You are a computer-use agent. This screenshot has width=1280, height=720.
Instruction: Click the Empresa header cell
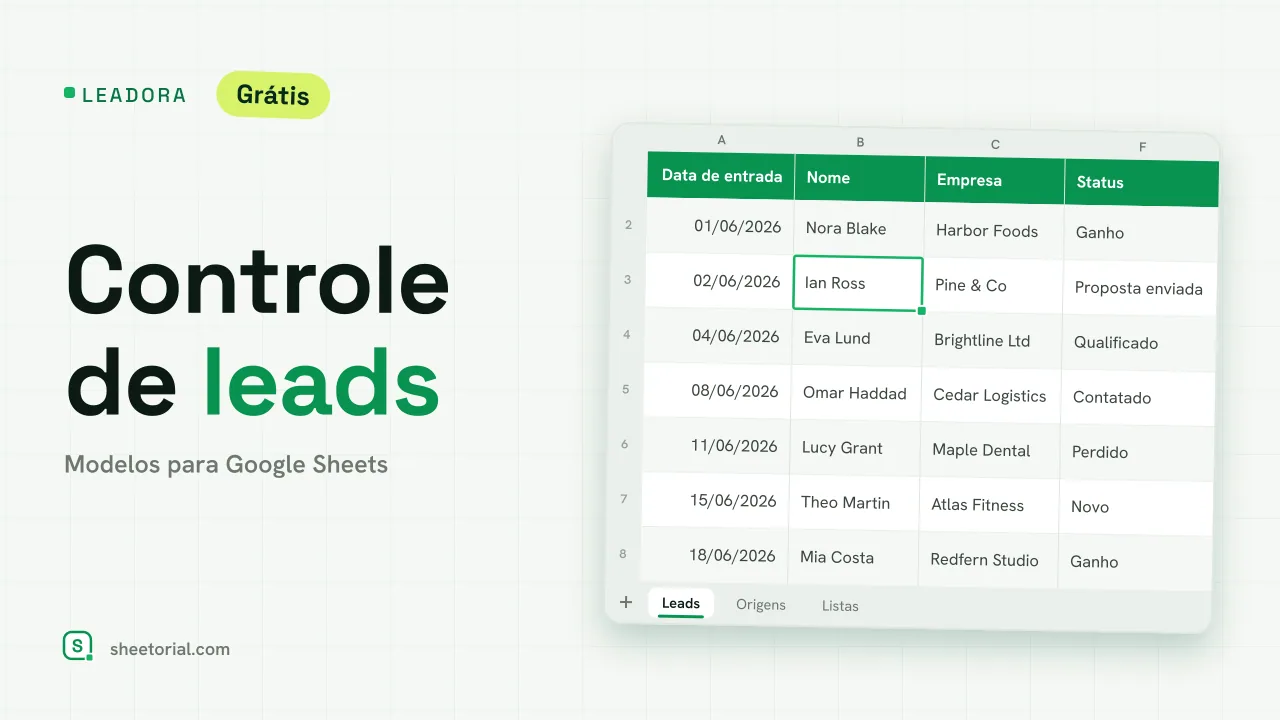pos(995,181)
